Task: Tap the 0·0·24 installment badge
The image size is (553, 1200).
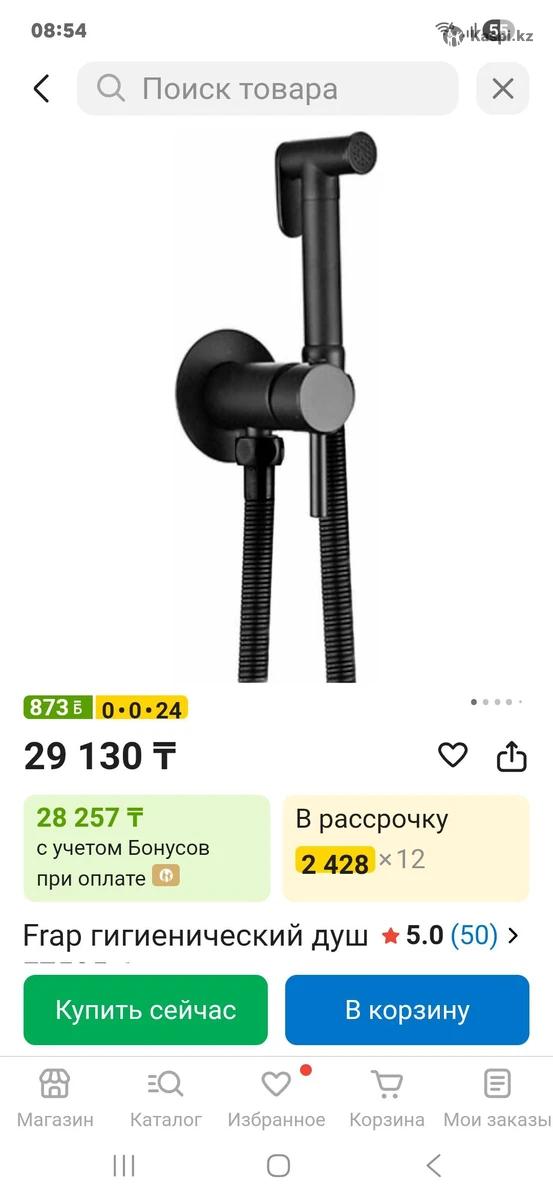Action: [142, 709]
